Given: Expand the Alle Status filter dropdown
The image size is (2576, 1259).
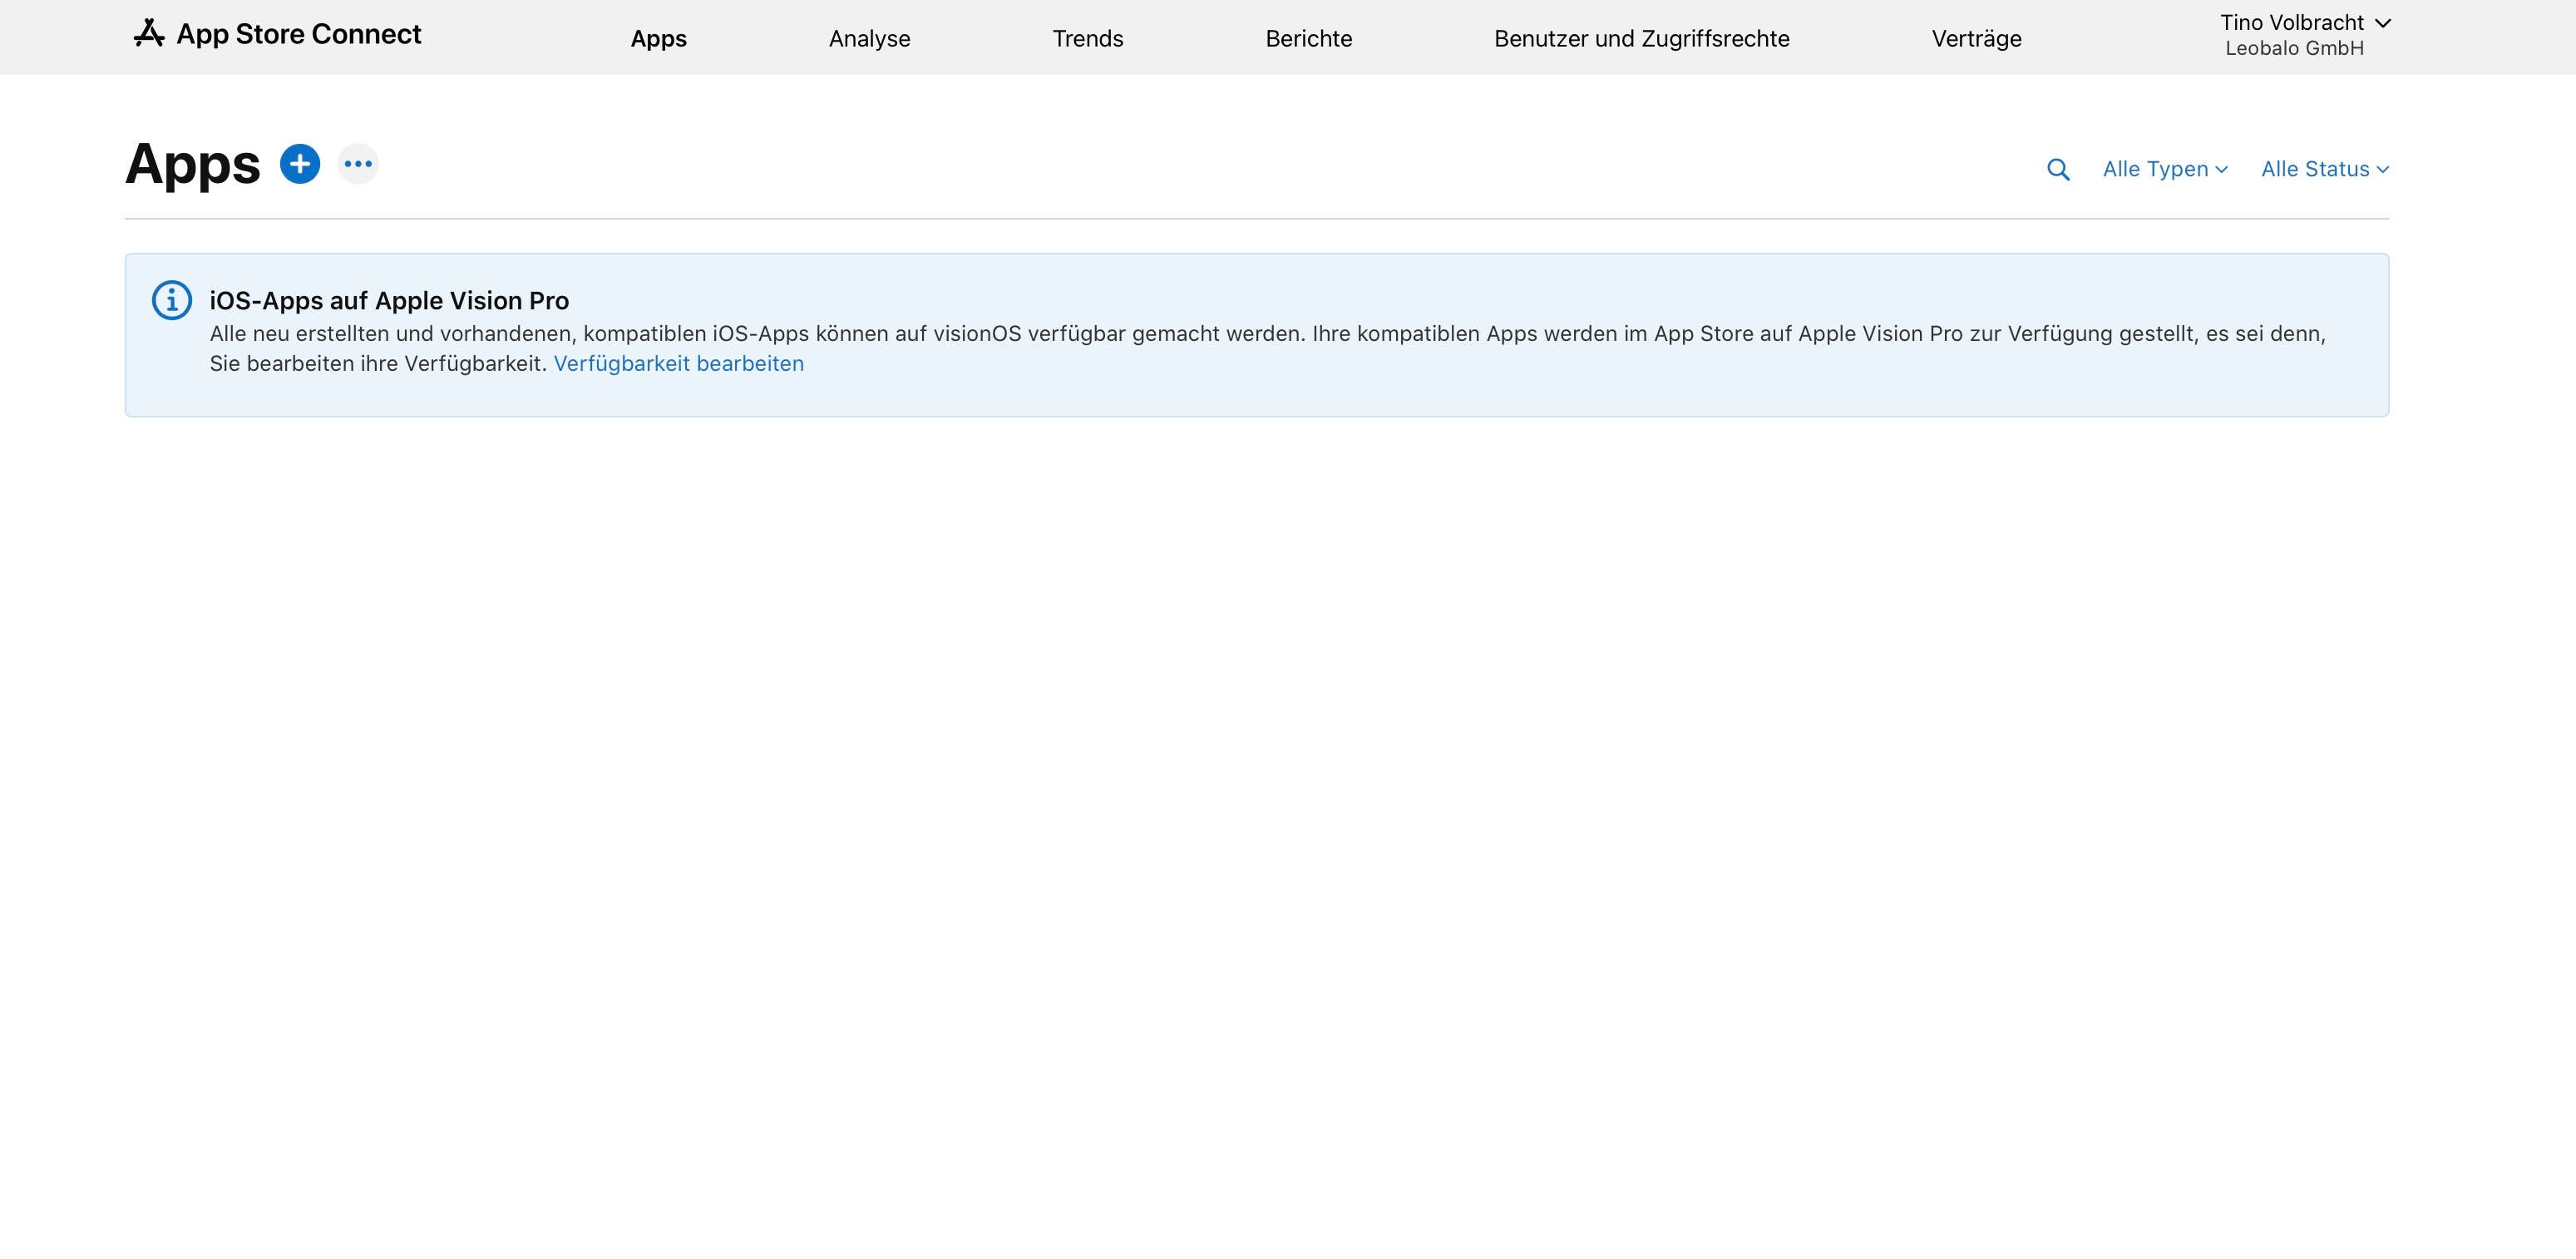Looking at the screenshot, I should 2325,169.
